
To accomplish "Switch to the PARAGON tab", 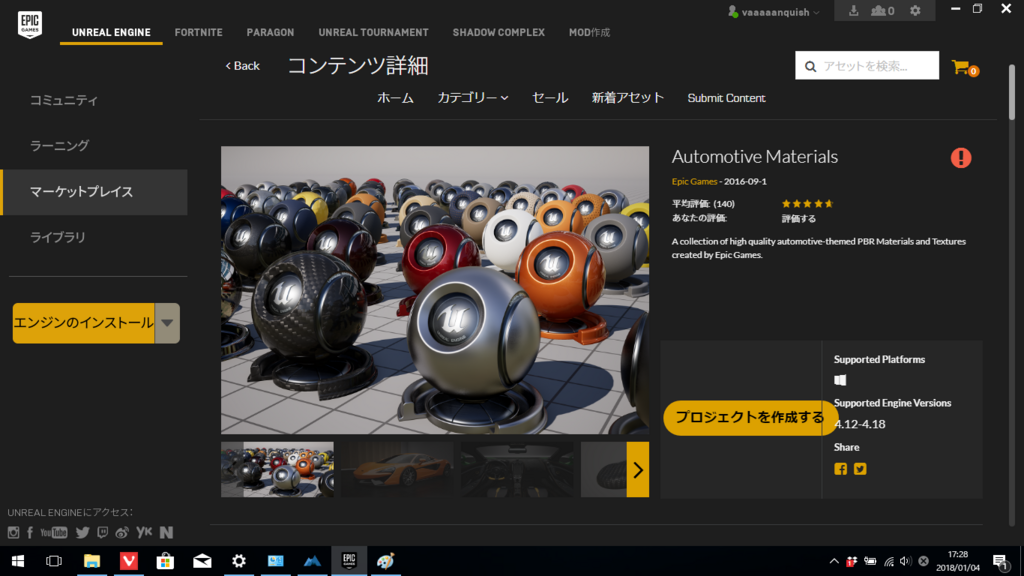I will pos(270,32).
